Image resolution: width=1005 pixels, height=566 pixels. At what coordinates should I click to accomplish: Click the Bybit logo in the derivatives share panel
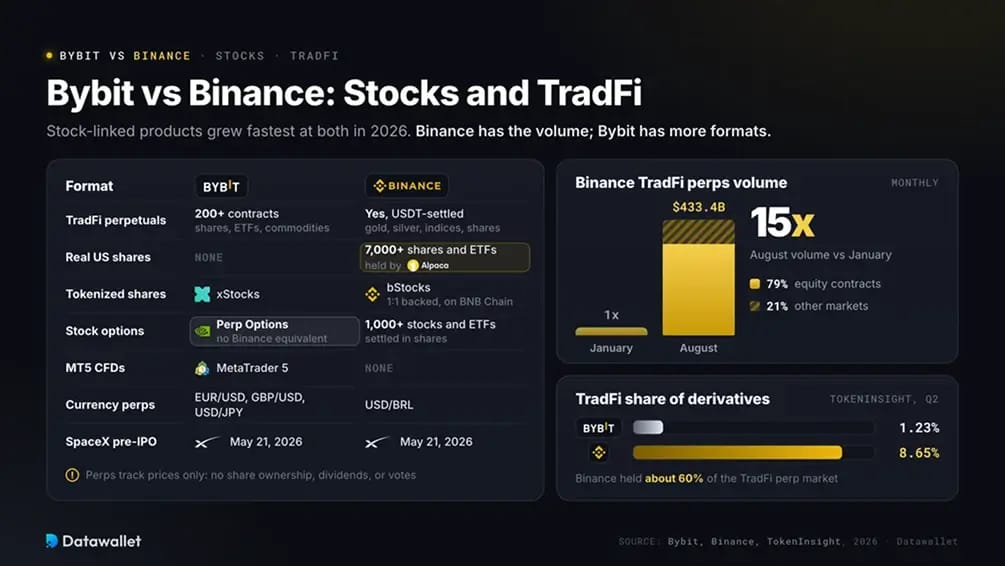pyautogui.click(x=599, y=428)
